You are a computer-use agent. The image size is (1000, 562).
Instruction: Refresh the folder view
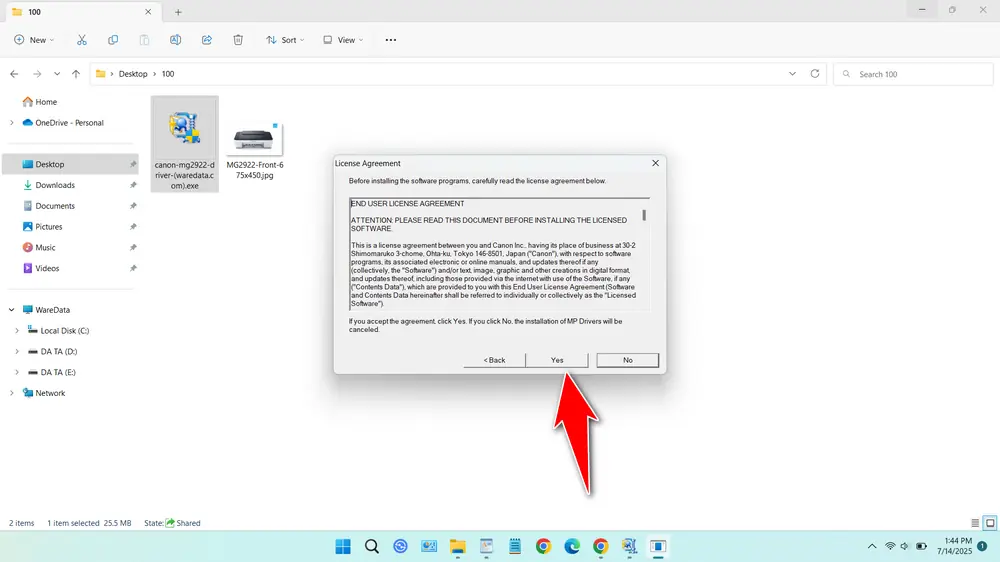click(814, 74)
